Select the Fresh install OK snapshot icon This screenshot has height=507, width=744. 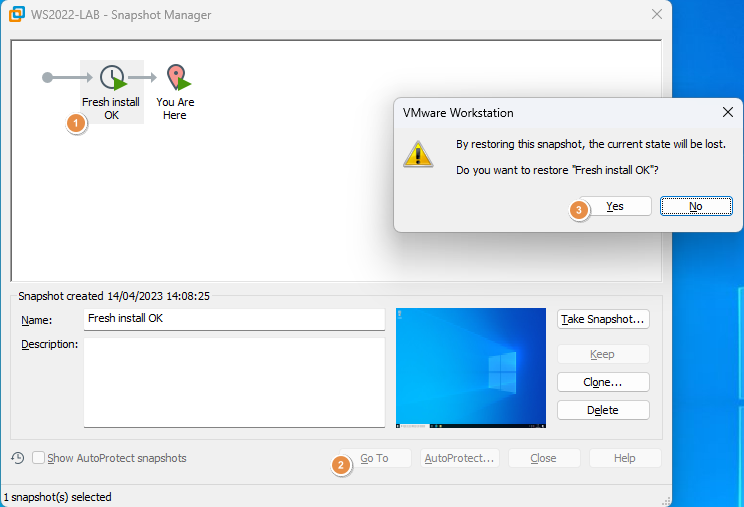click(113, 77)
